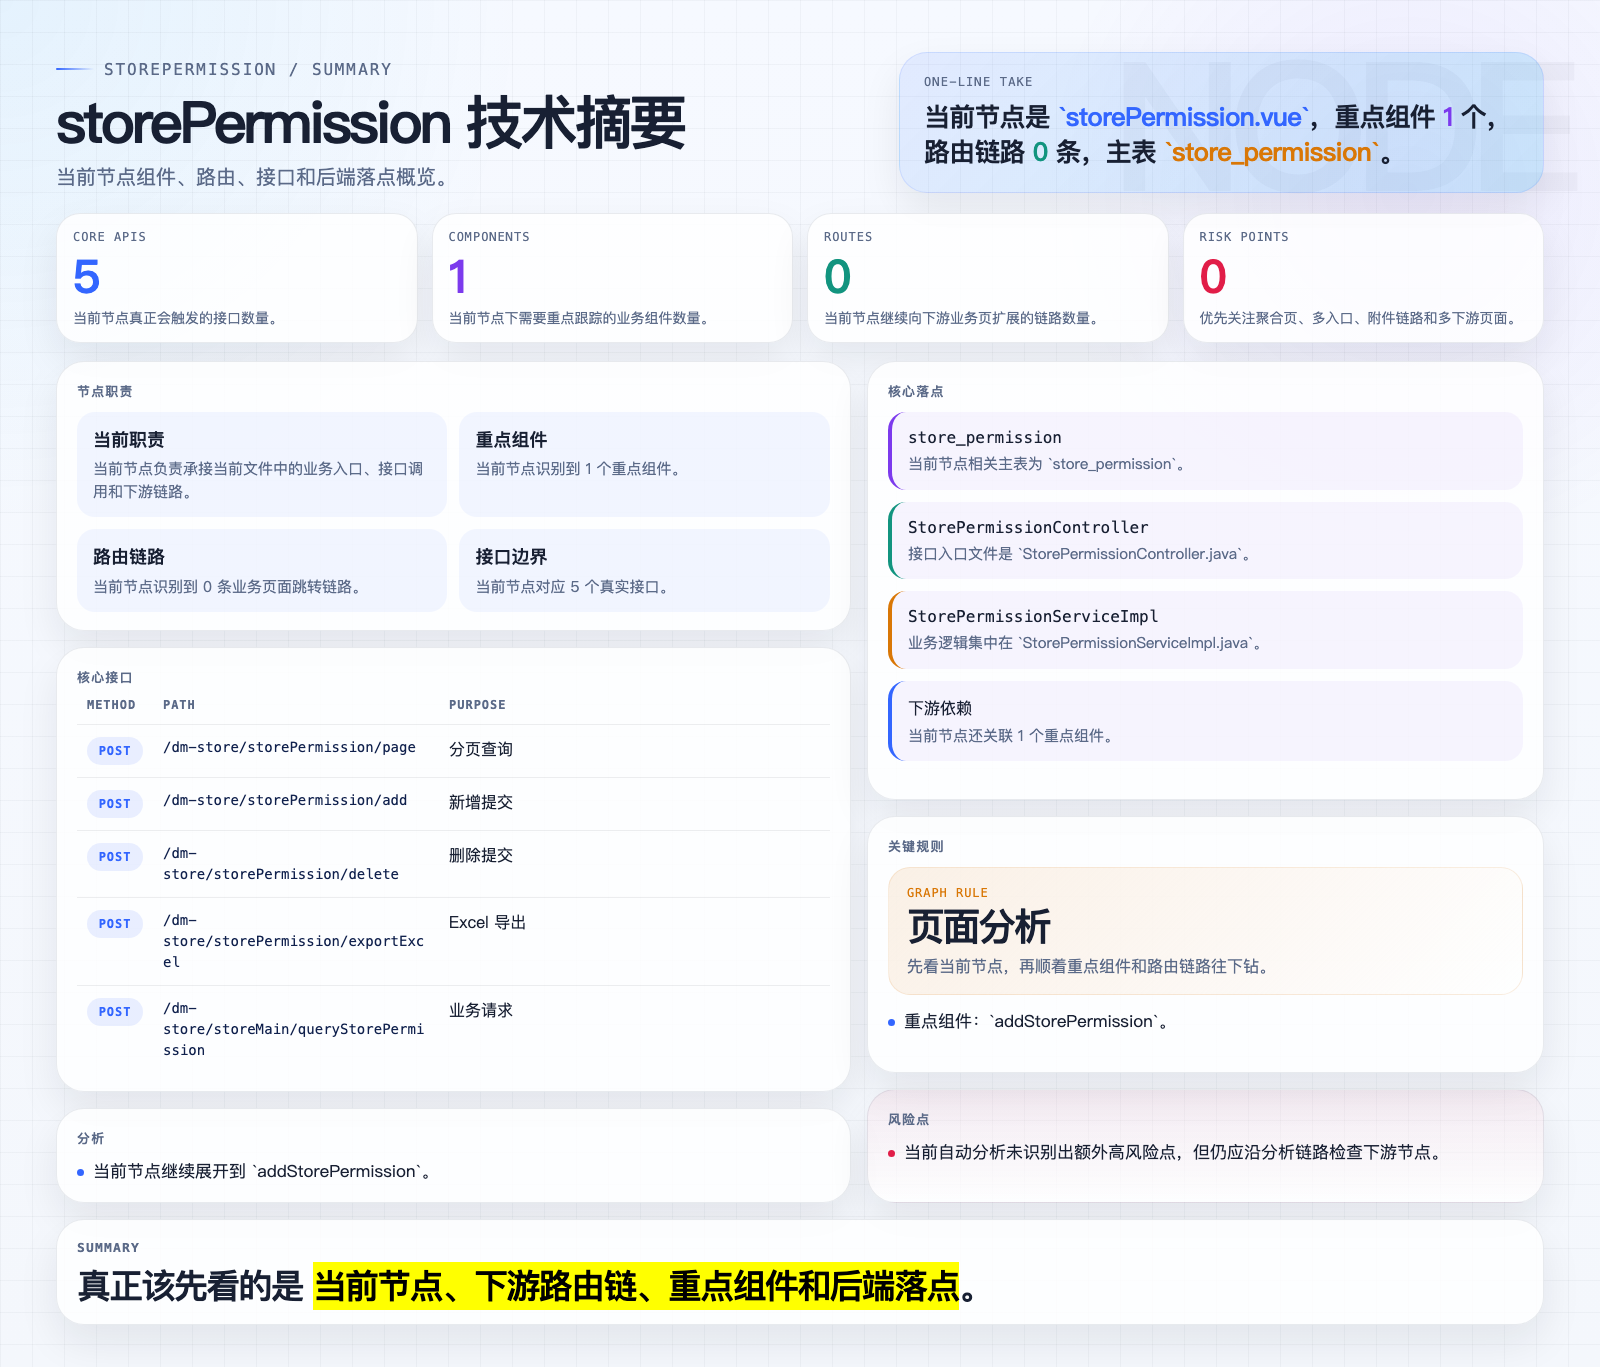The height and width of the screenshot is (1367, 1600).
Task: Click the 删除提交 purpose cell
Action: [481, 855]
